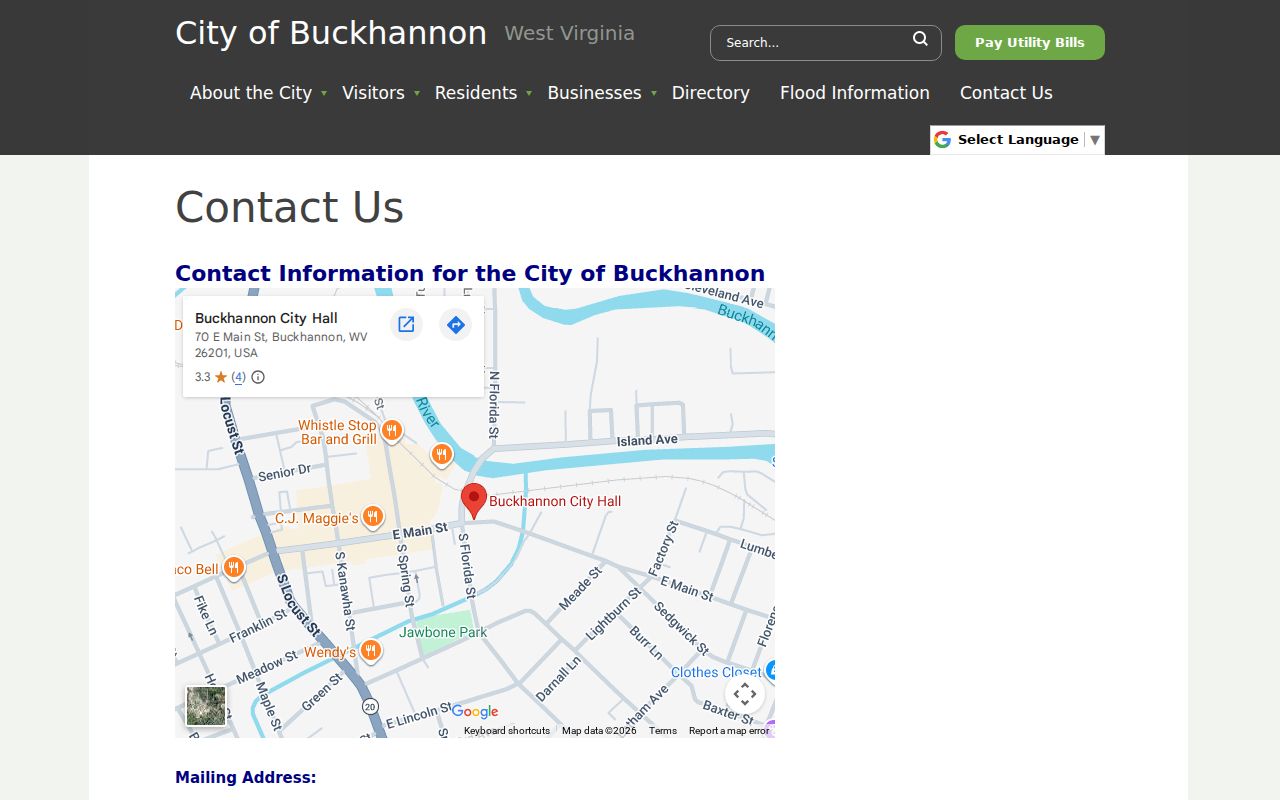The image size is (1280, 800).
Task: Go to the Directory page
Action: tap(711, 92)
